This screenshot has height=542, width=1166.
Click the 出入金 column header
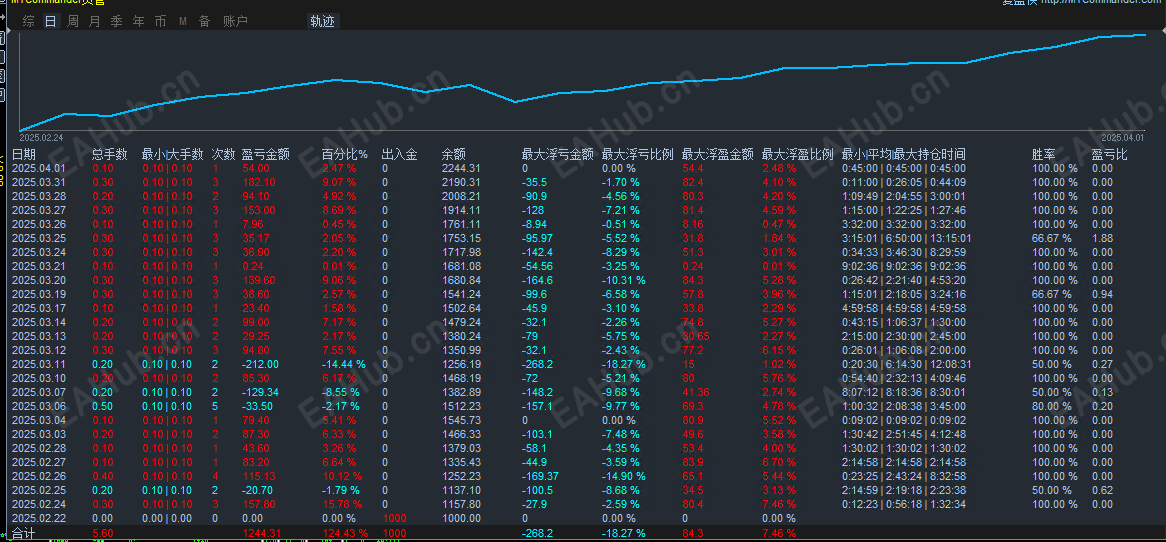pos(399,155)
